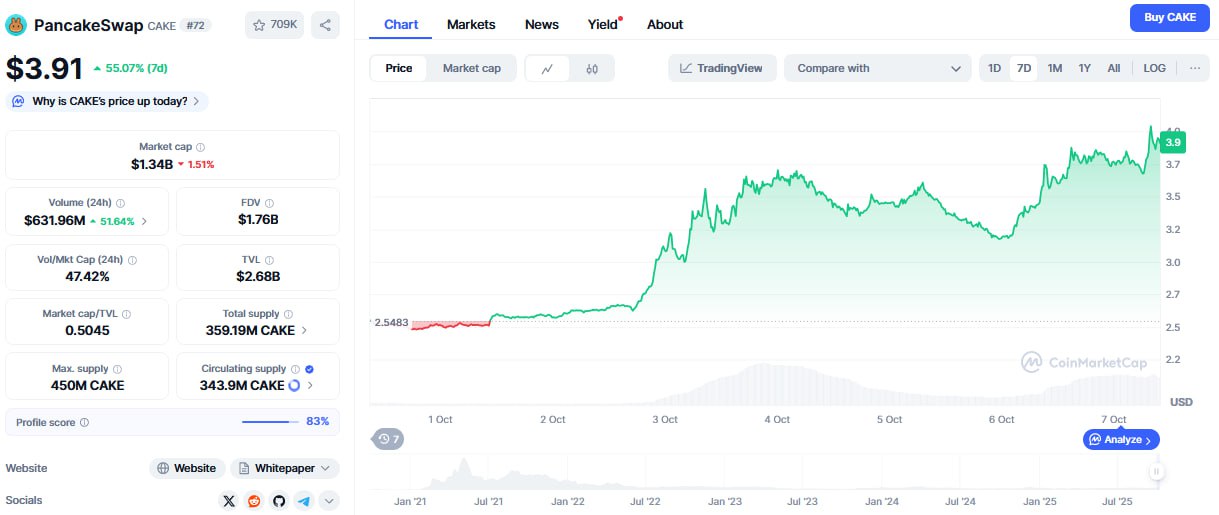Open the Telegram social link

303,500
